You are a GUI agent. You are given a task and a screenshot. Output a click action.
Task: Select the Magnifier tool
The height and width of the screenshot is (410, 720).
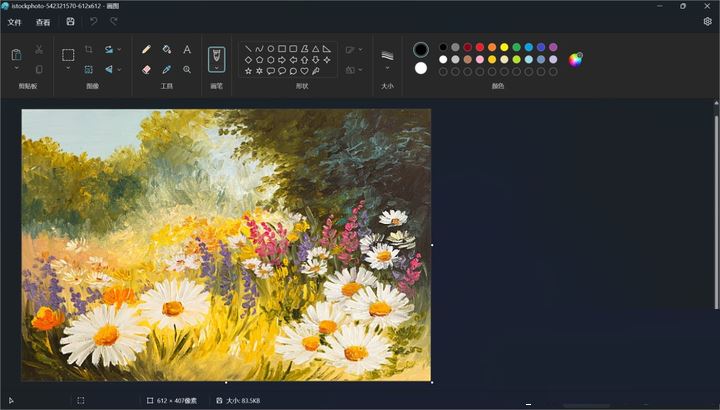(x=187, y=69)
